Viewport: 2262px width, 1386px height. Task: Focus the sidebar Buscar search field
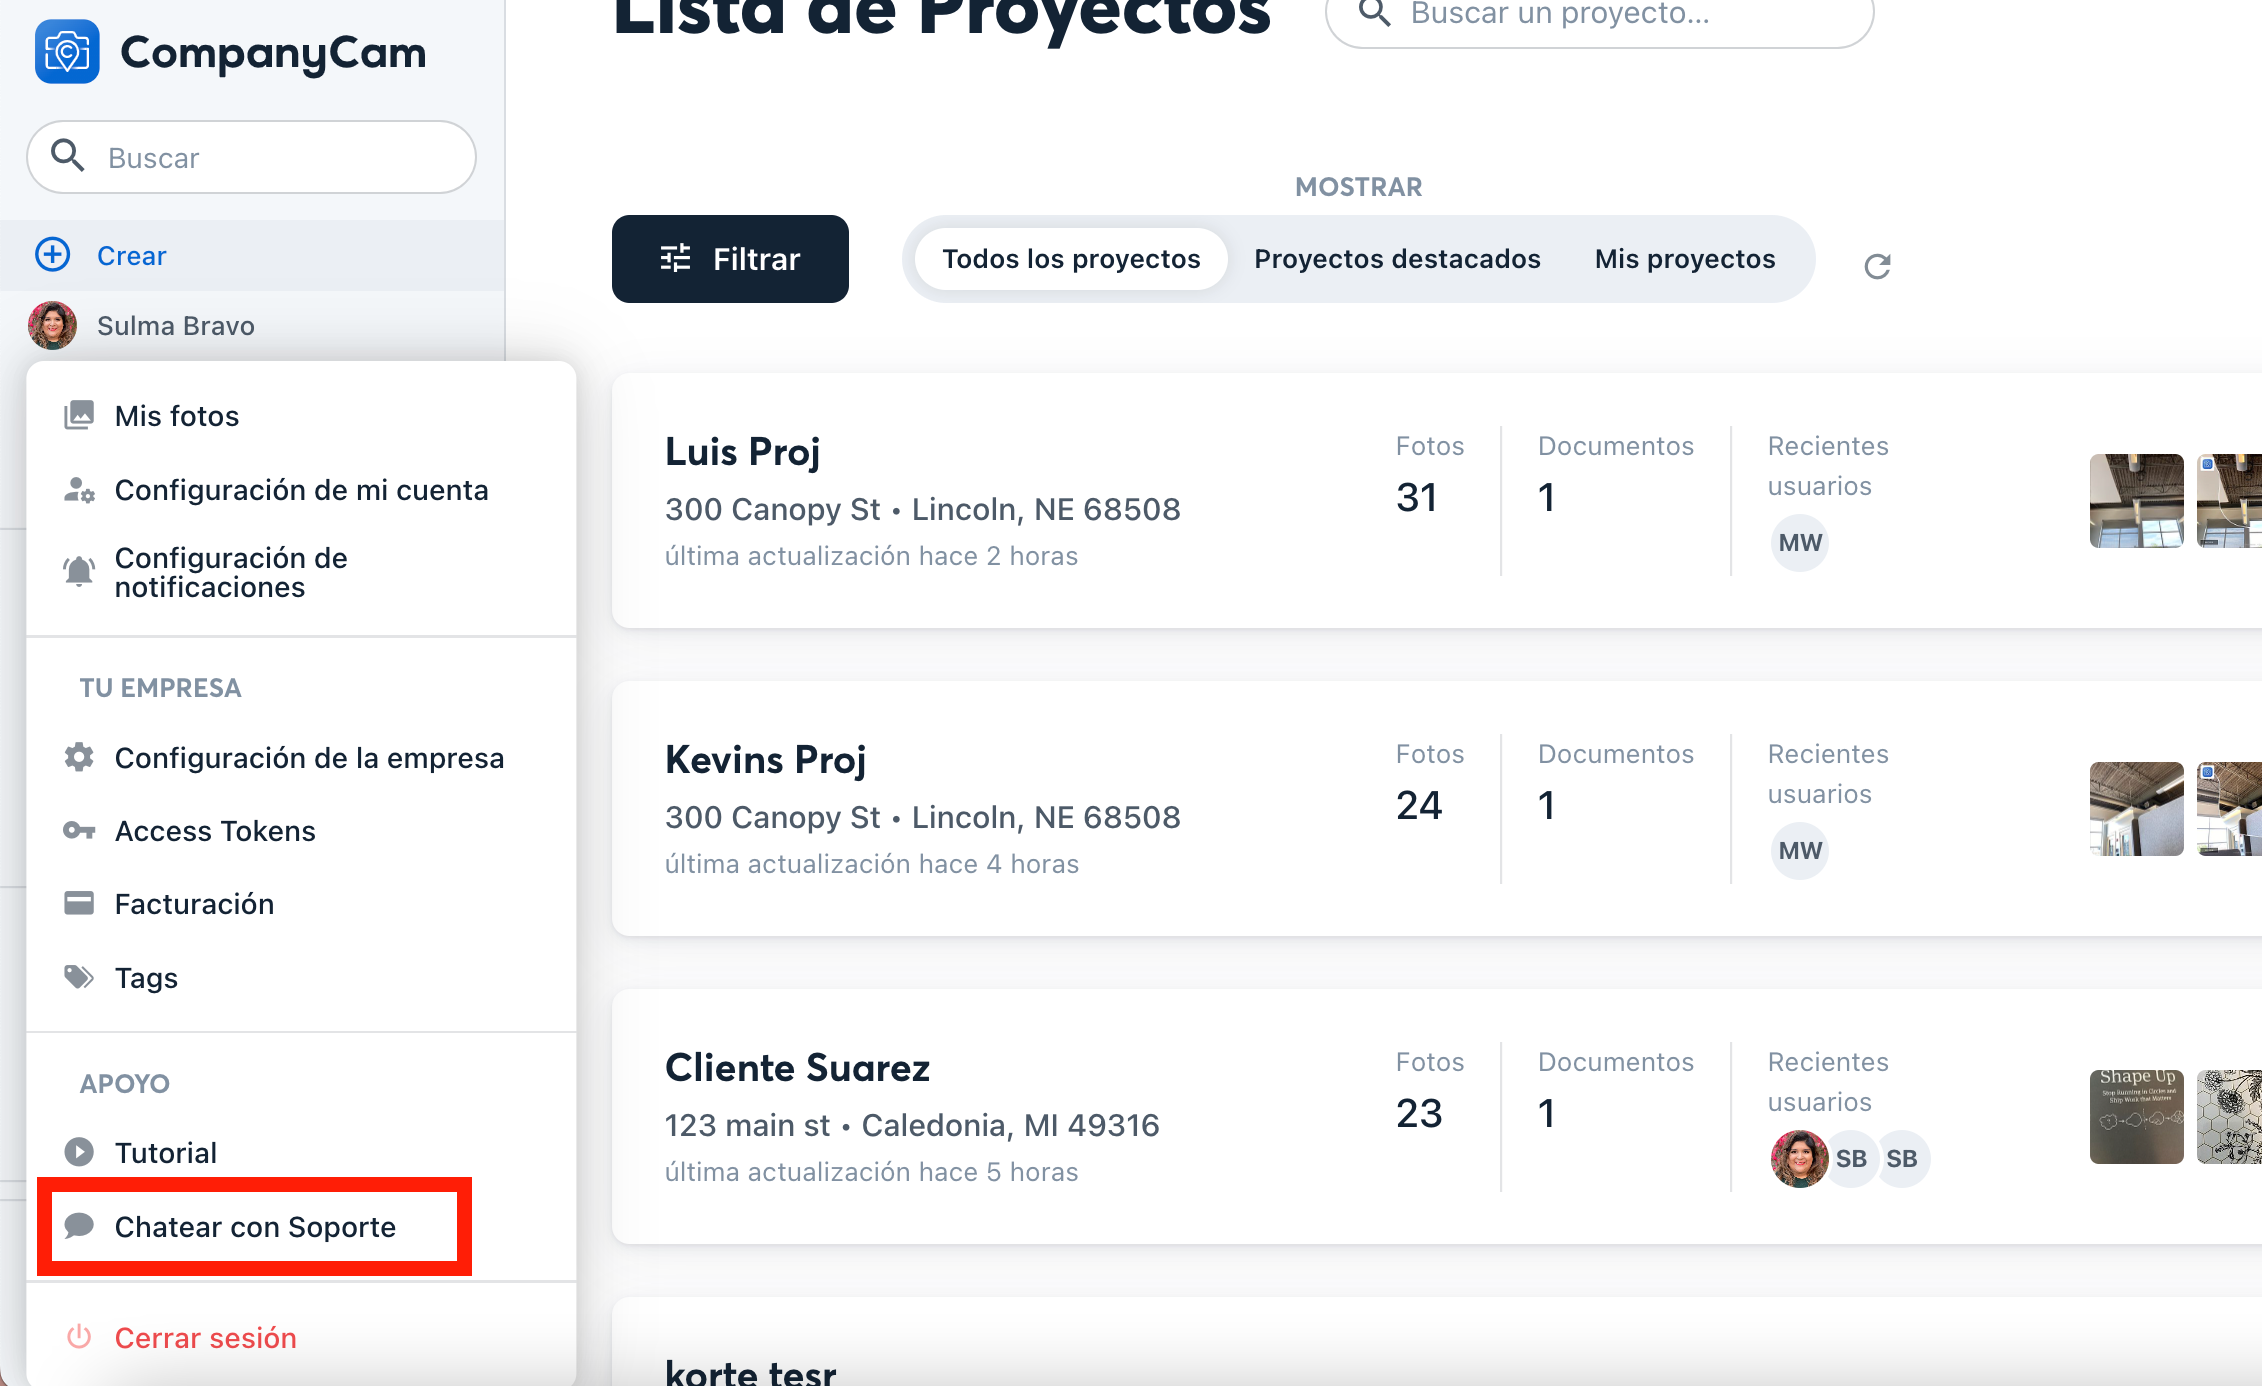tap(251, 157)
